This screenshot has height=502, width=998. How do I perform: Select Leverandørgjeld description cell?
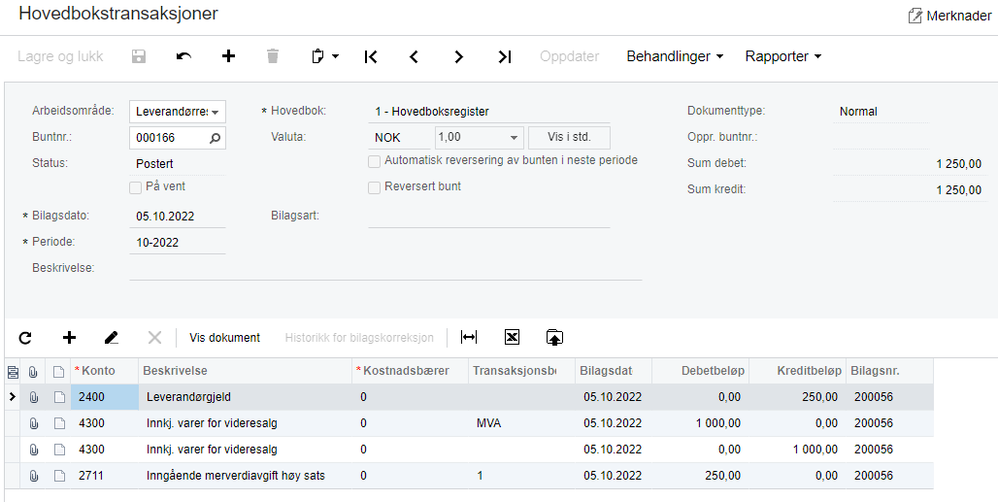245,397
